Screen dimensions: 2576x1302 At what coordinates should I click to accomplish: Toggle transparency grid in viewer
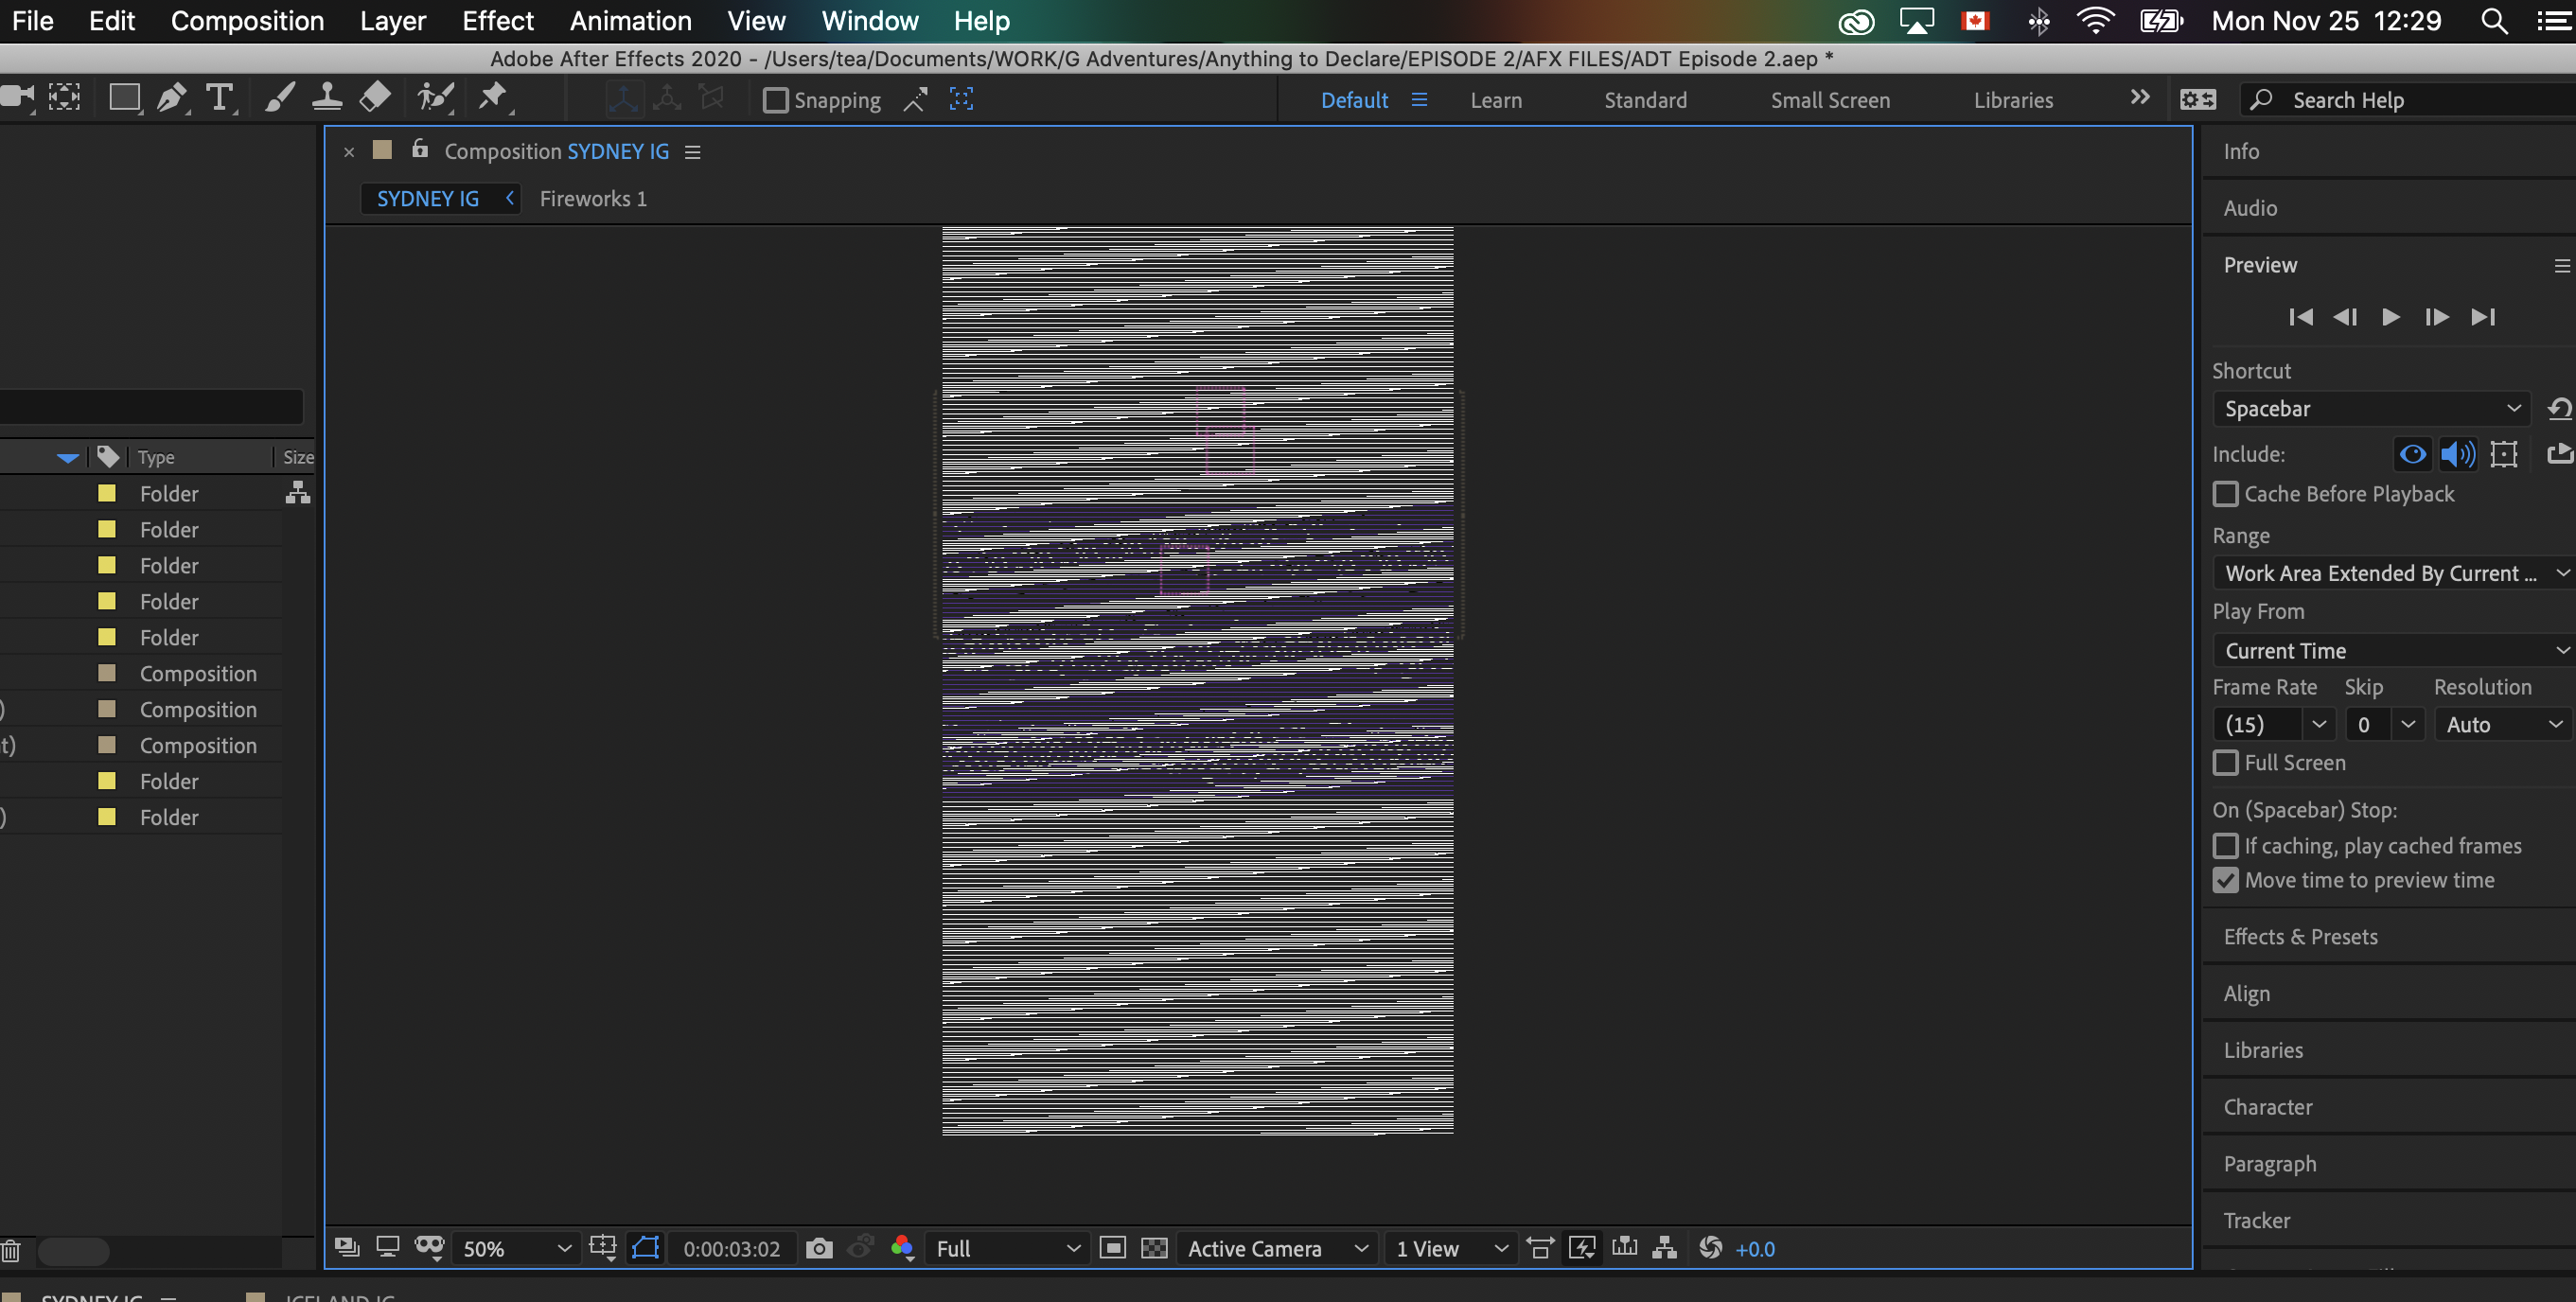pyautogui.click(x=1154, y=1248)
